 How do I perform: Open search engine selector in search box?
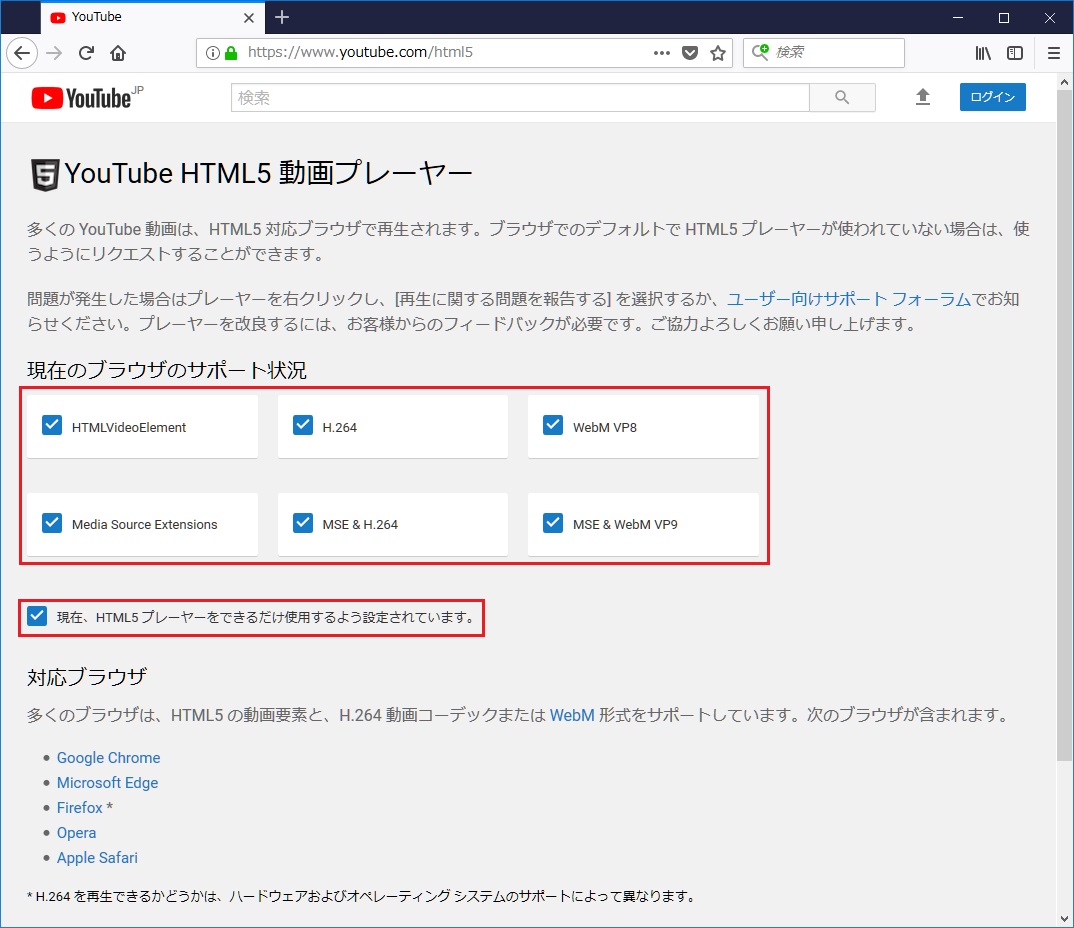pyautogui.click(x=762, y=52)
